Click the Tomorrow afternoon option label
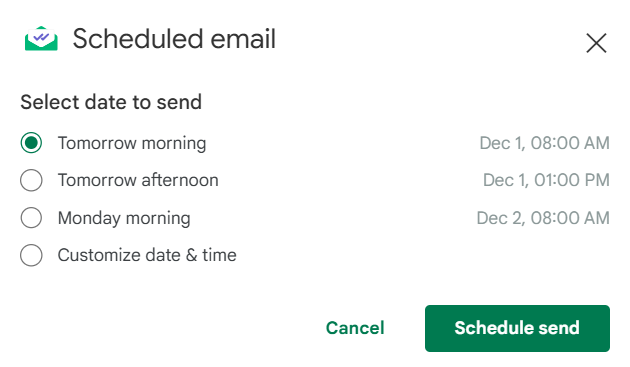This screenshot has width=630, height=367. coord(138,180)
